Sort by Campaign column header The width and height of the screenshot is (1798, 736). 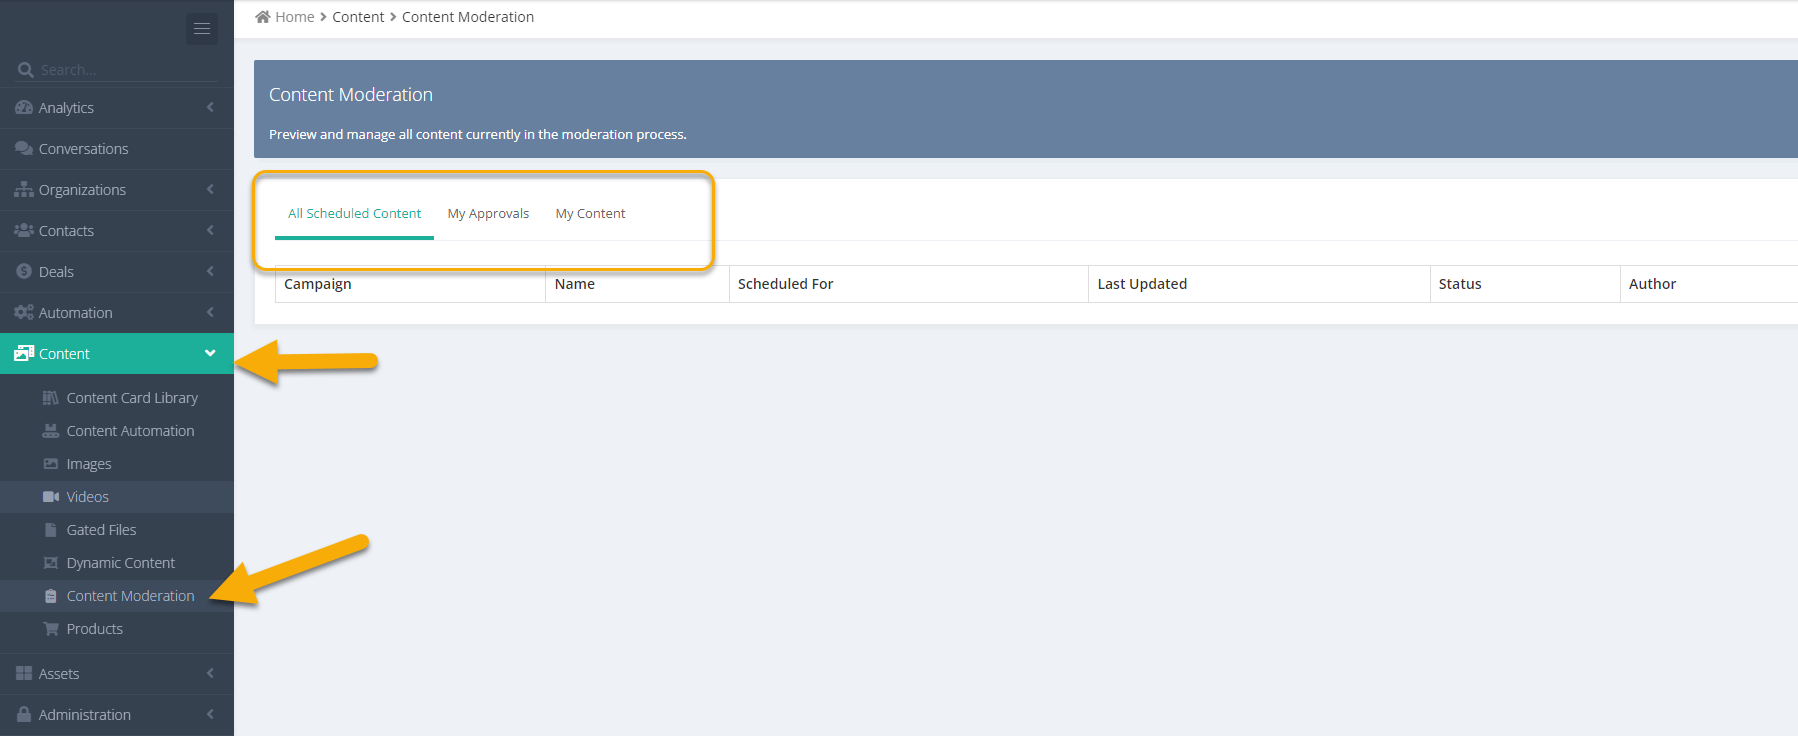tap(410, 284)
